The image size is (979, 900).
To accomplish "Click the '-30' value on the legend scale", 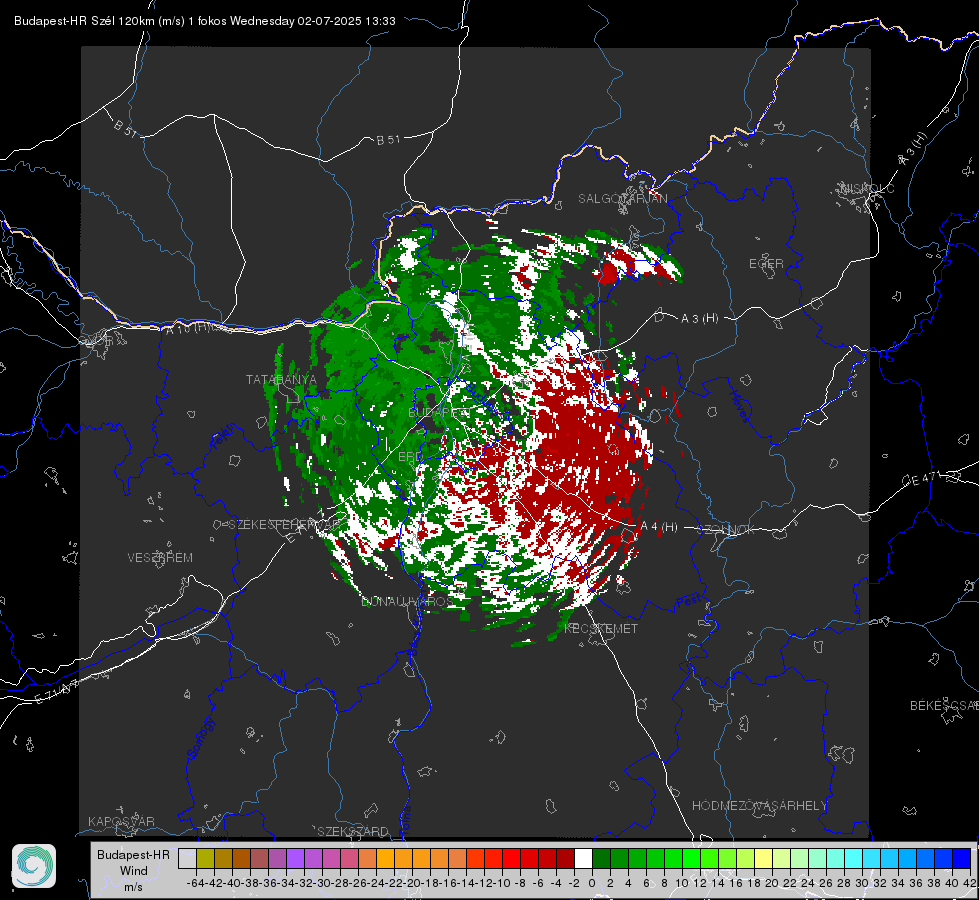I will coord(339,883).
